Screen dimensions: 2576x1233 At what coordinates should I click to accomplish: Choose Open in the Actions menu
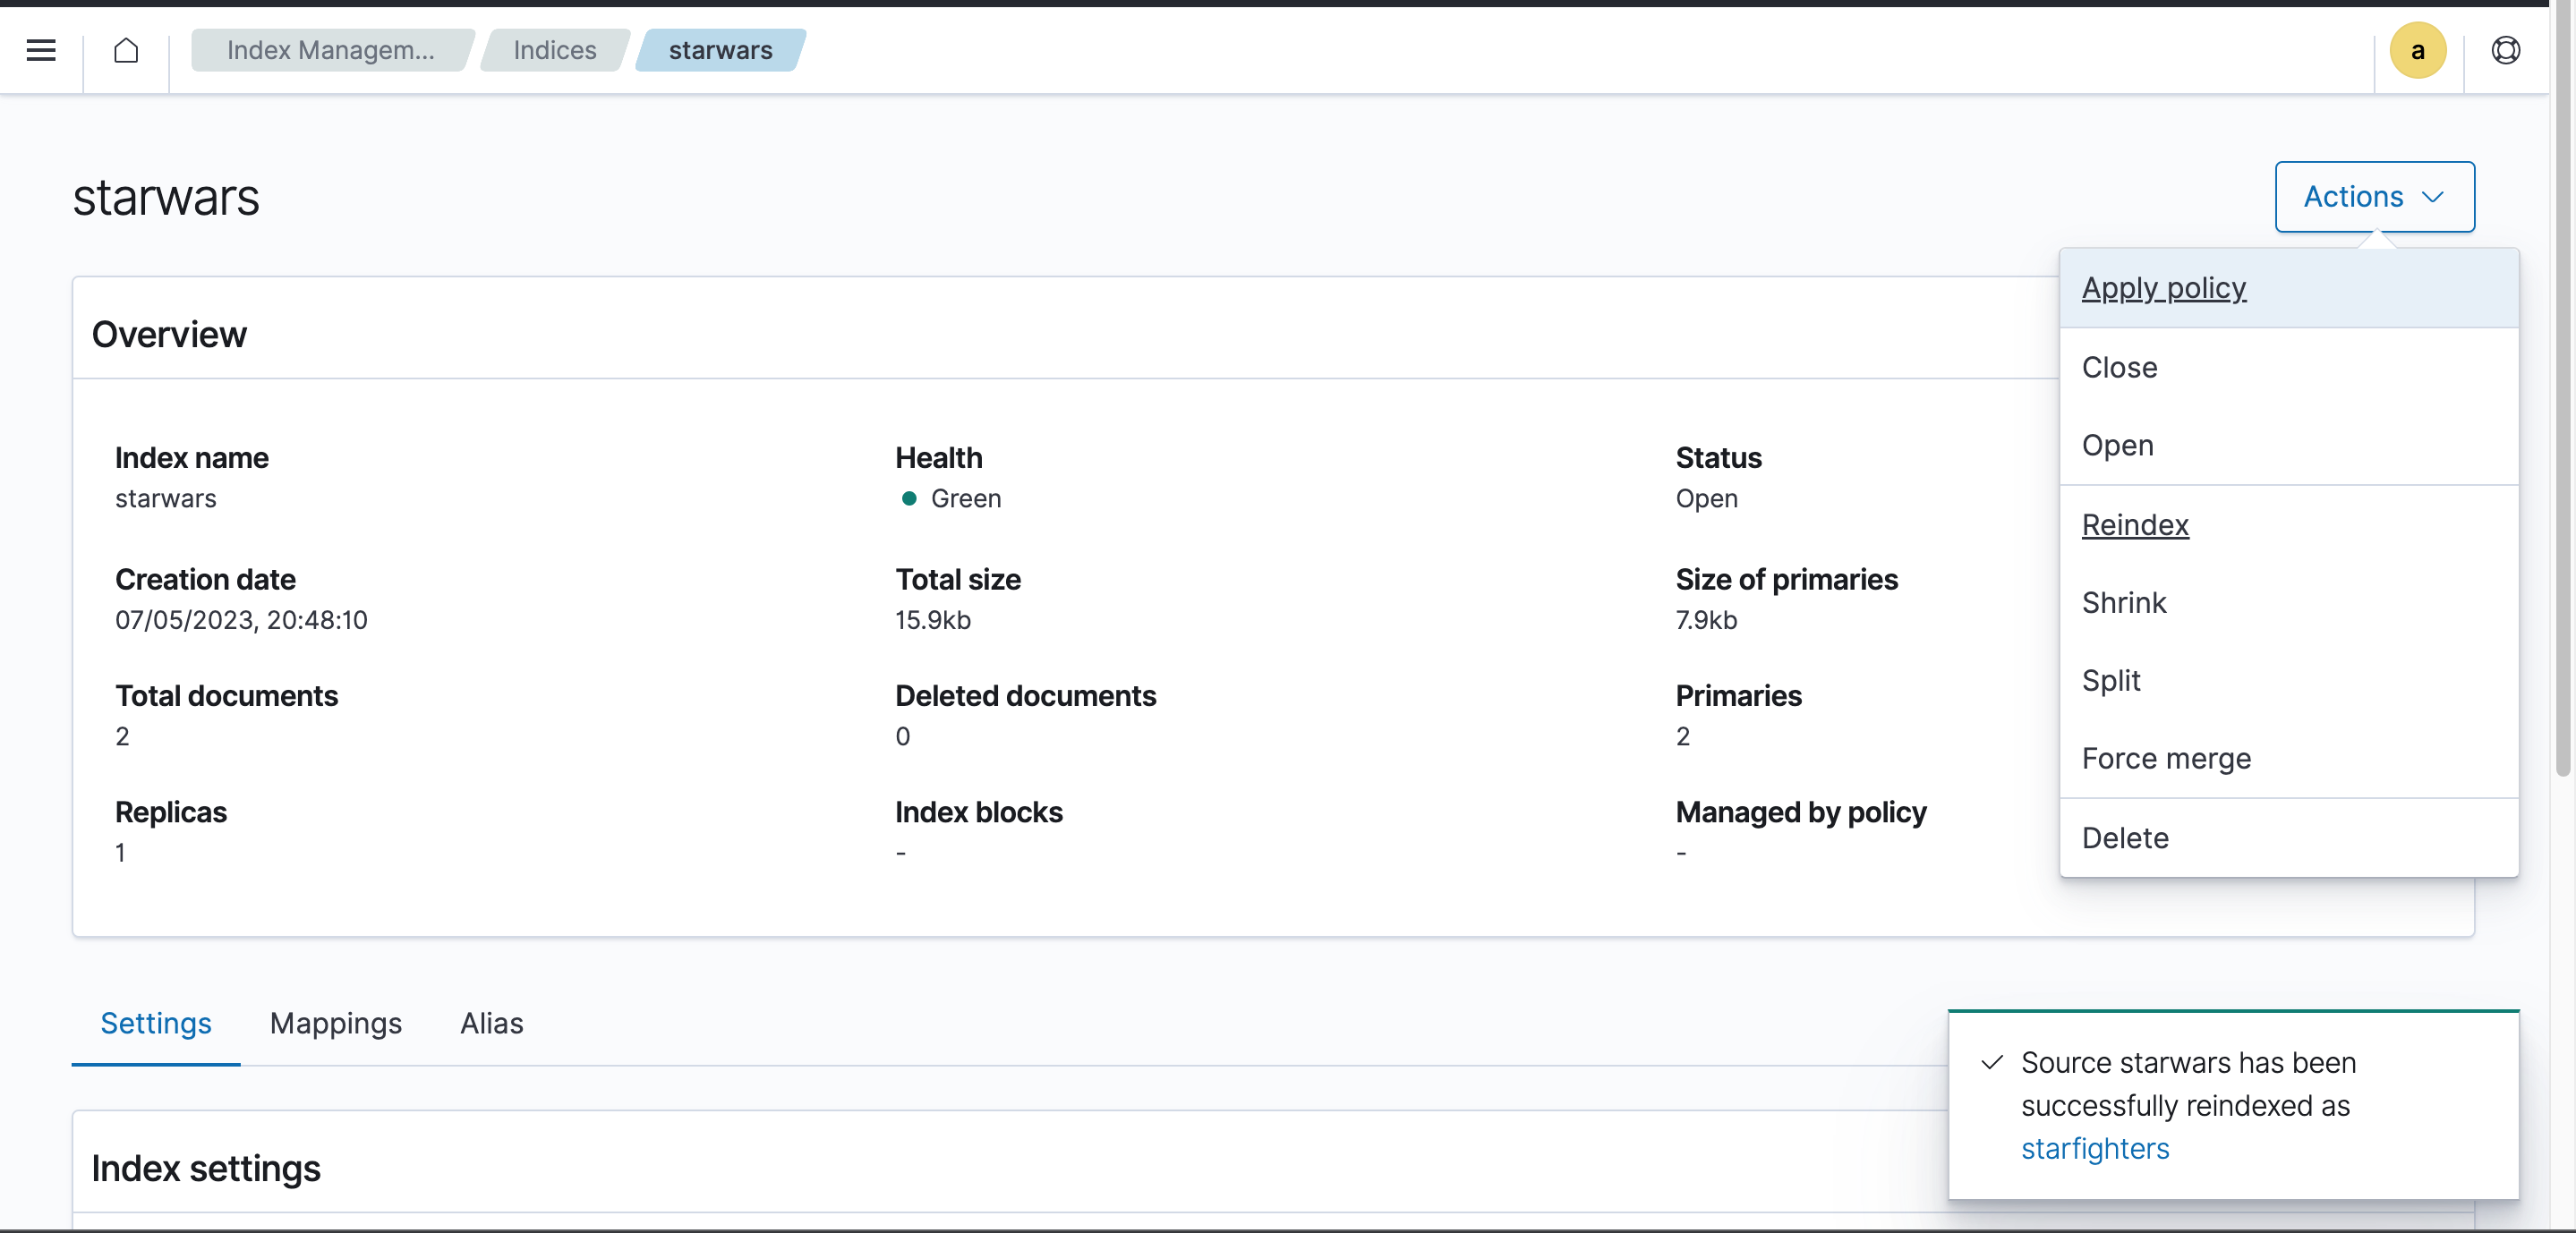(x=2117, y=445)
